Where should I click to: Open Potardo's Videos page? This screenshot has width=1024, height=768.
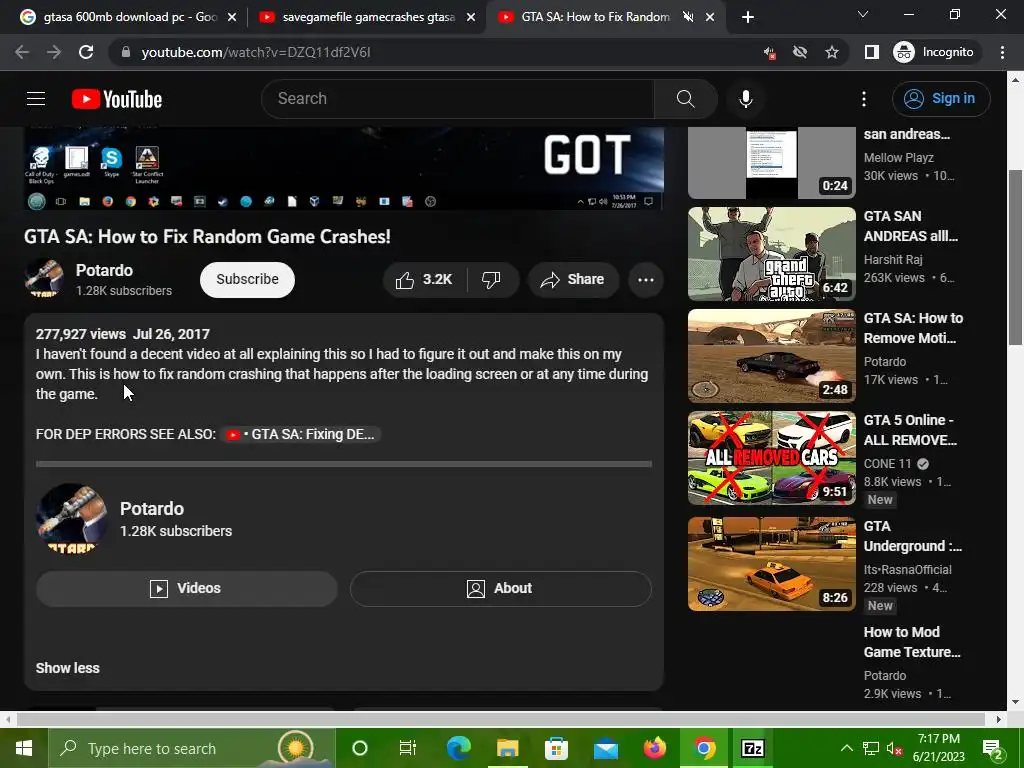pos(186,588)
